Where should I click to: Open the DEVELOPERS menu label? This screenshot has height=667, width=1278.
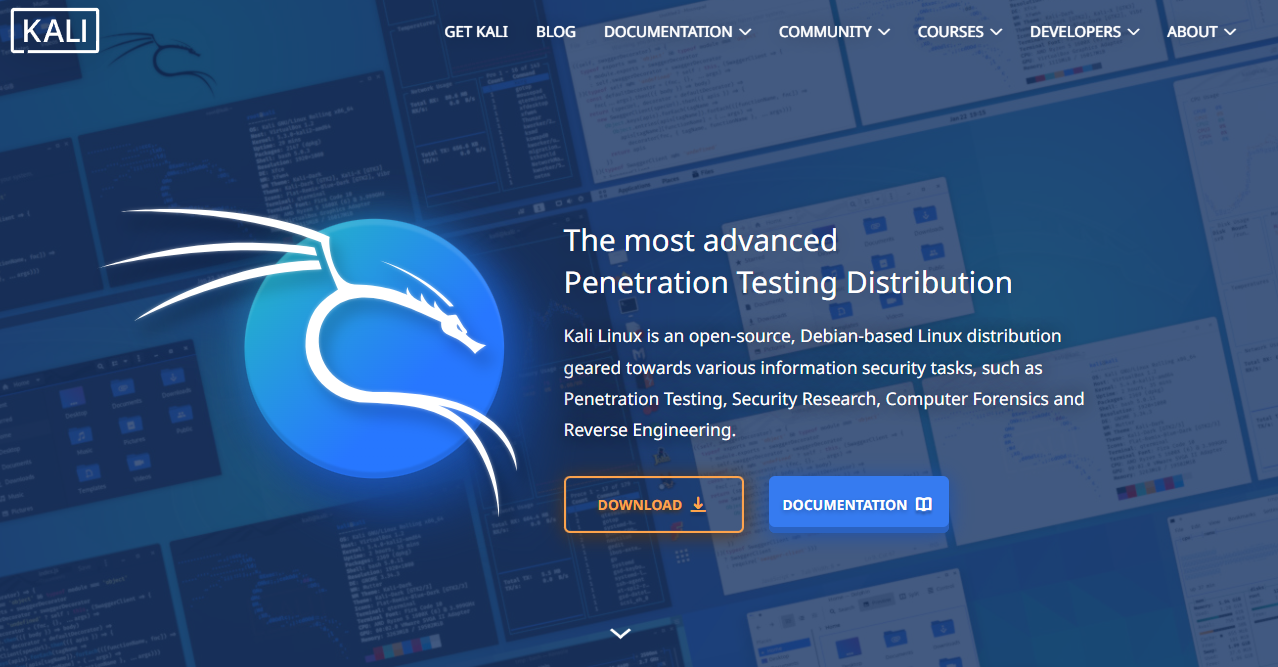pos(1076,32)
